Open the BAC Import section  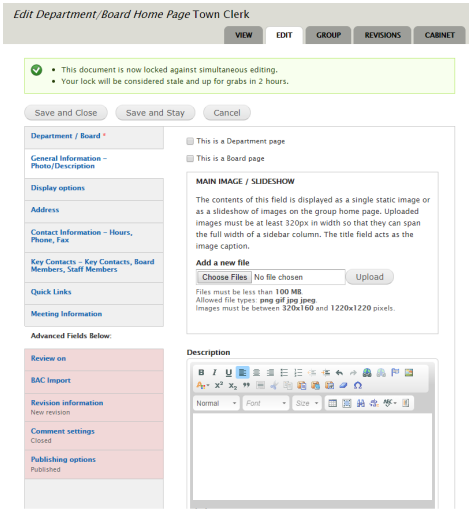tap(94, 382)
